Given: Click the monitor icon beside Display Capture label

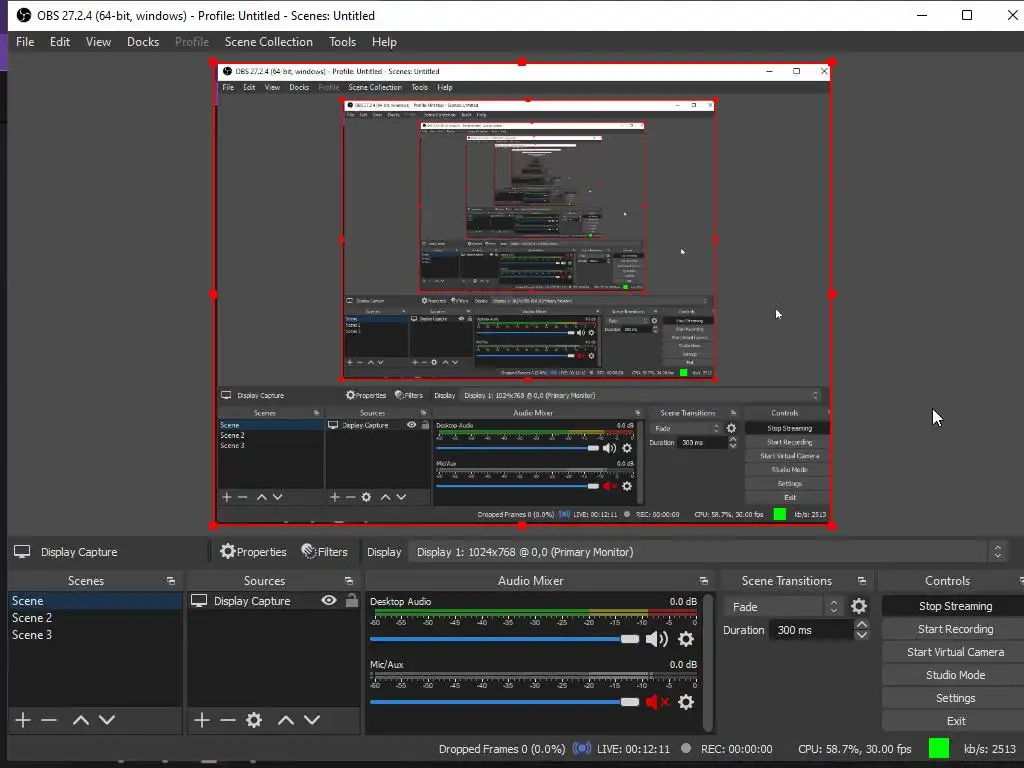Looking at the screenshot, I should 22,552.
